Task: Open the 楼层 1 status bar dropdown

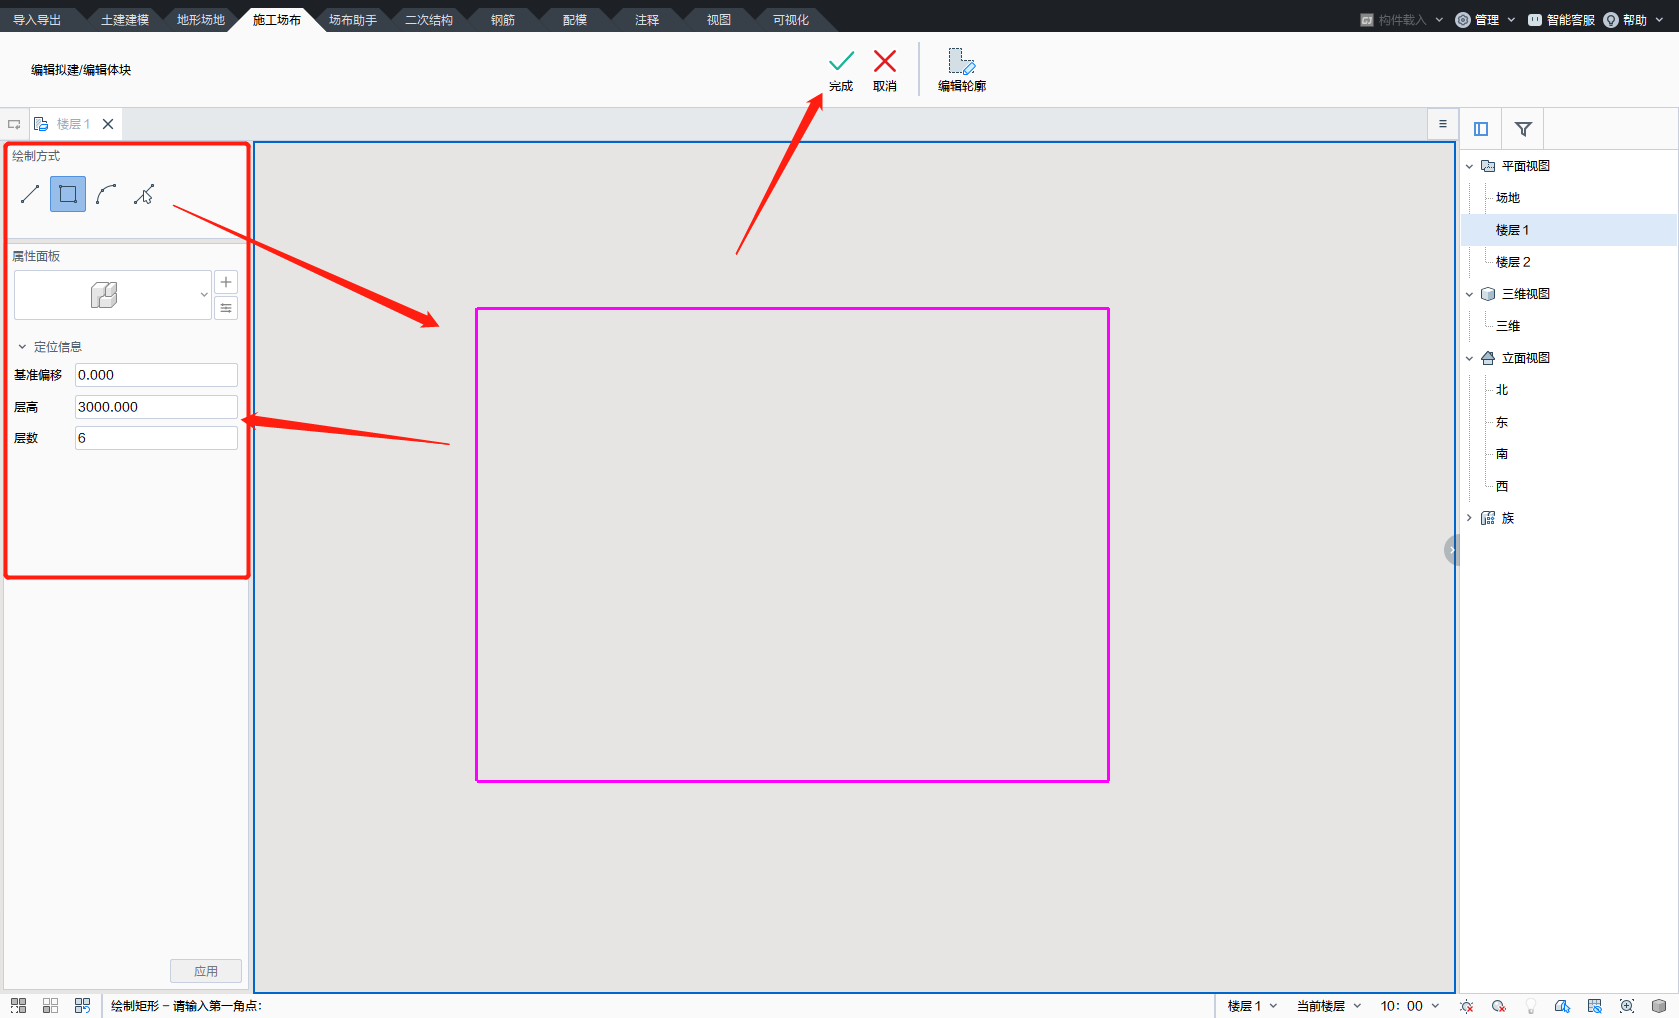Action: 1252,1006
